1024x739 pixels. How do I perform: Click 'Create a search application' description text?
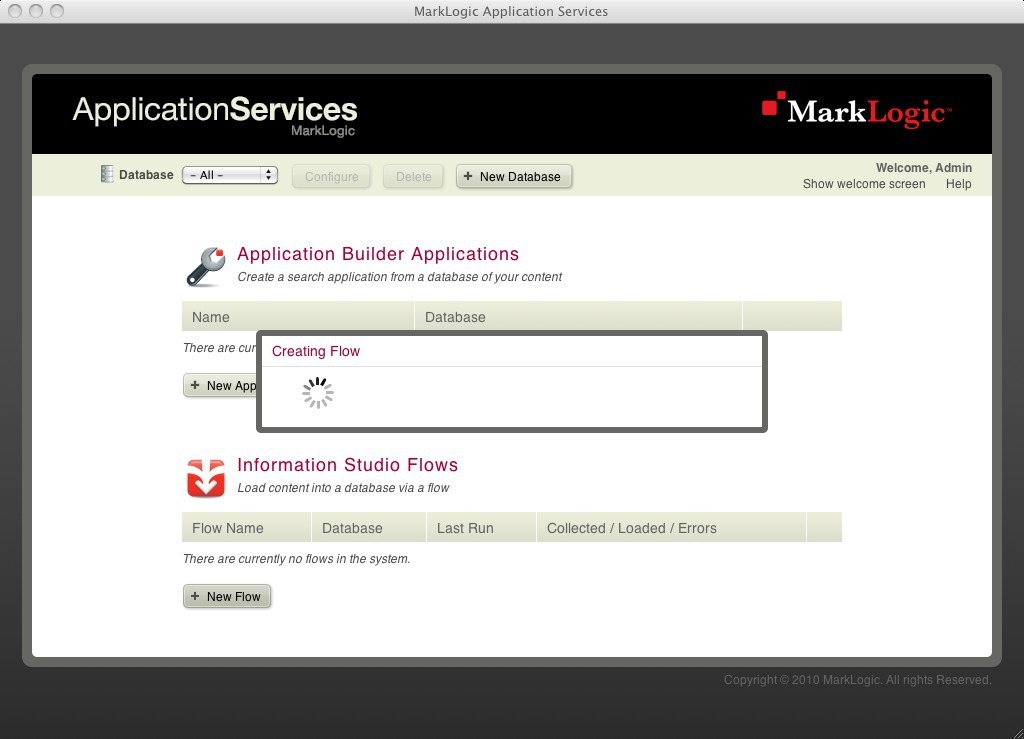399,277
